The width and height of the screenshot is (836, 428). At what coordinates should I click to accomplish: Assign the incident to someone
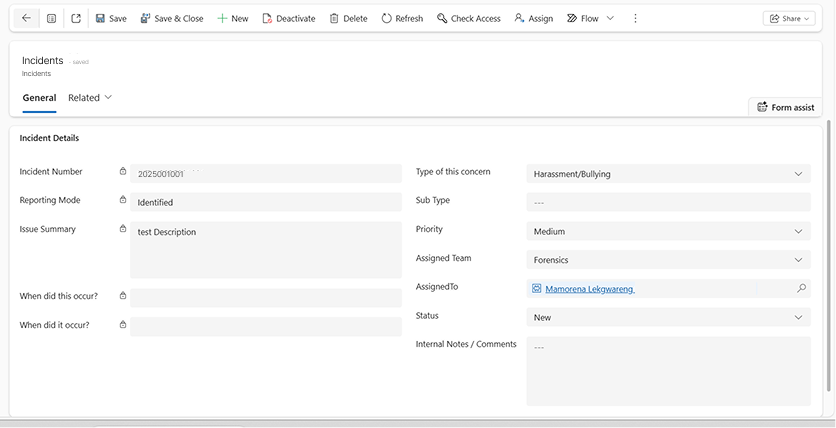point(533,18)
